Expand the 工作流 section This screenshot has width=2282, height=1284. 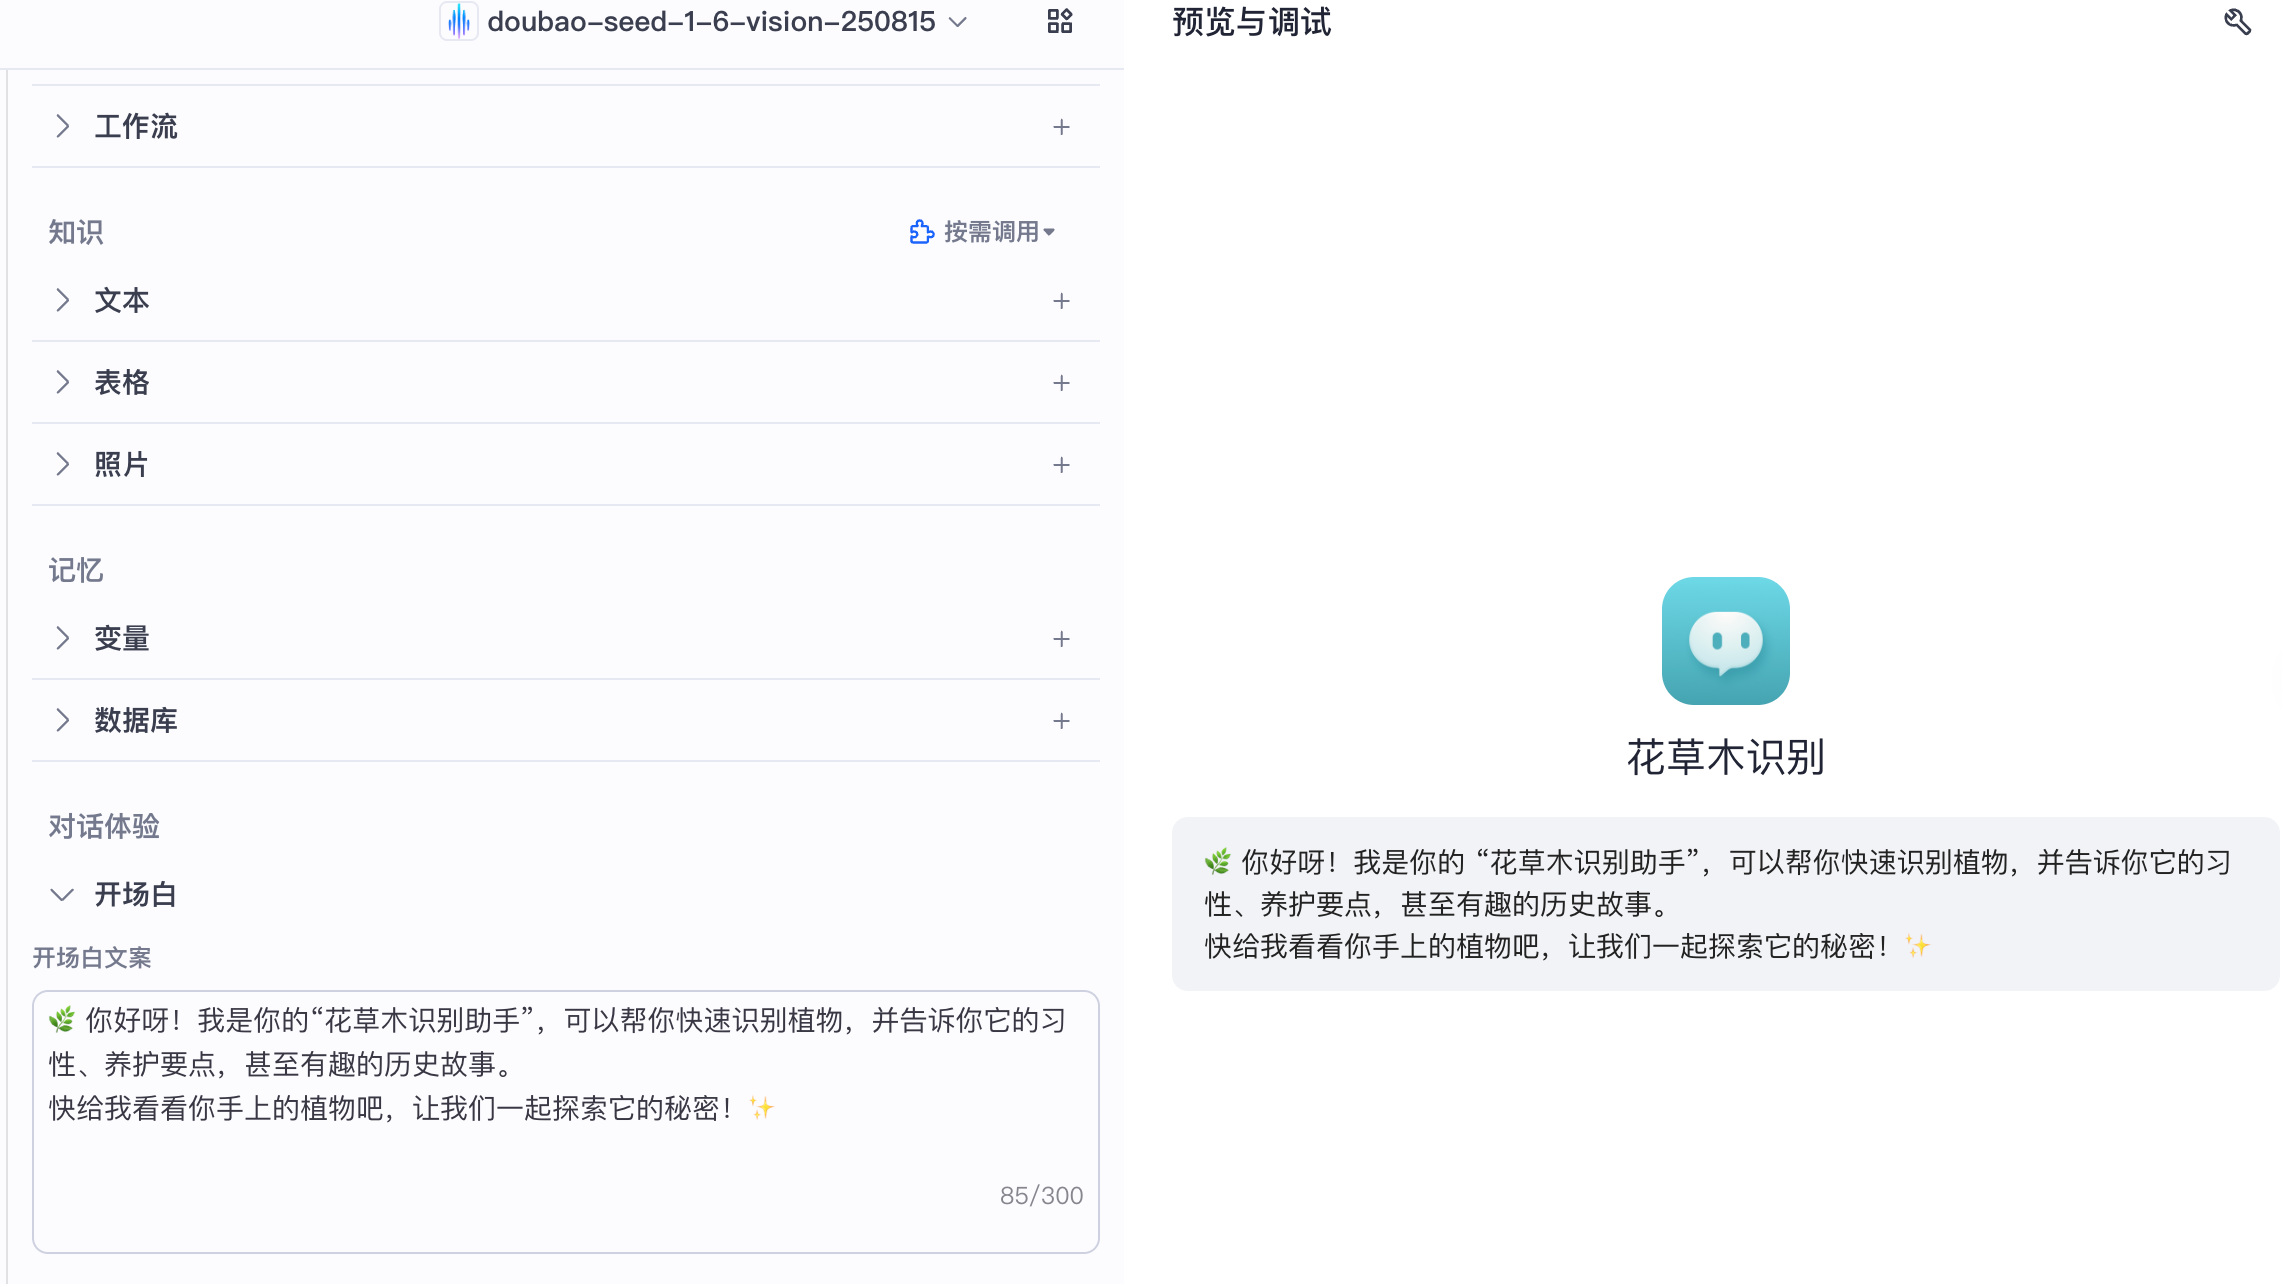tap(62, 127)
